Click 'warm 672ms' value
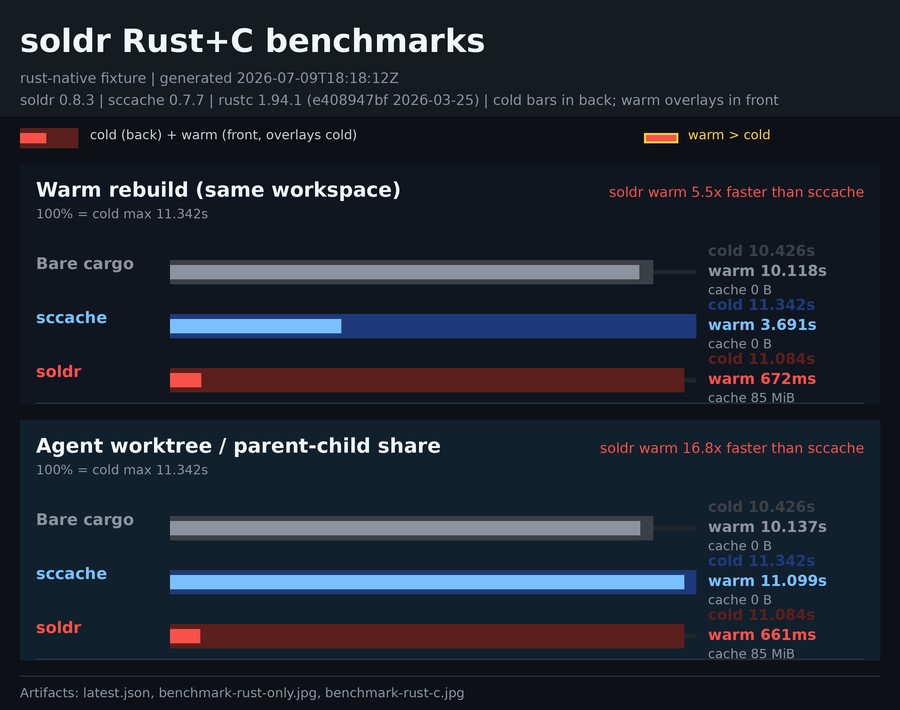The image size is (900, 710). point(762,379)
